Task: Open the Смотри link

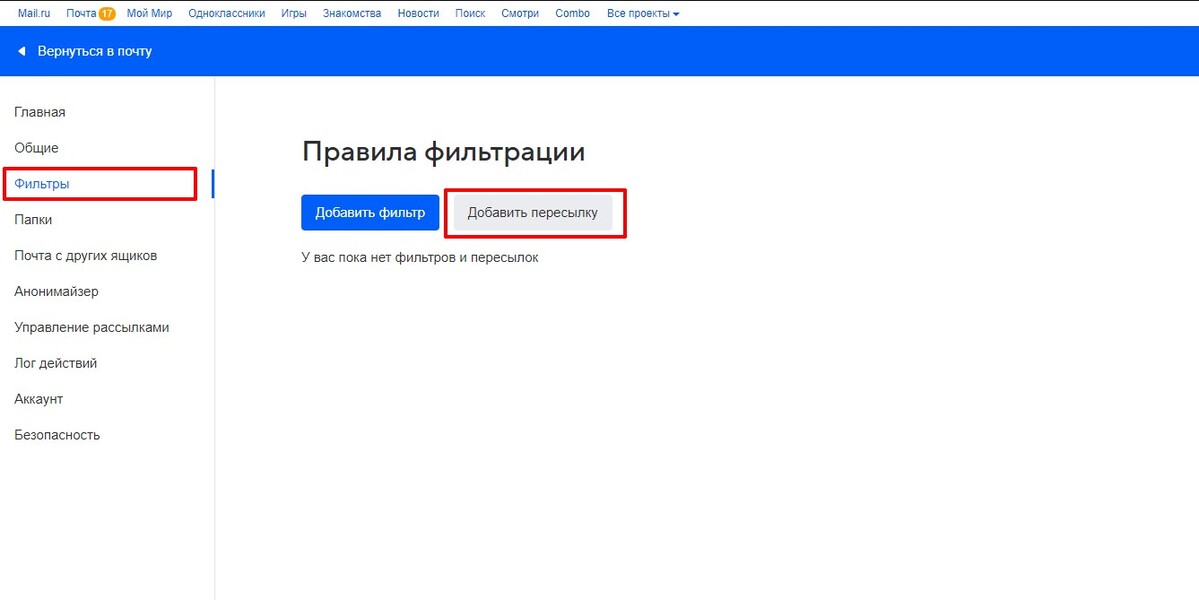Action: pos(520,14)
